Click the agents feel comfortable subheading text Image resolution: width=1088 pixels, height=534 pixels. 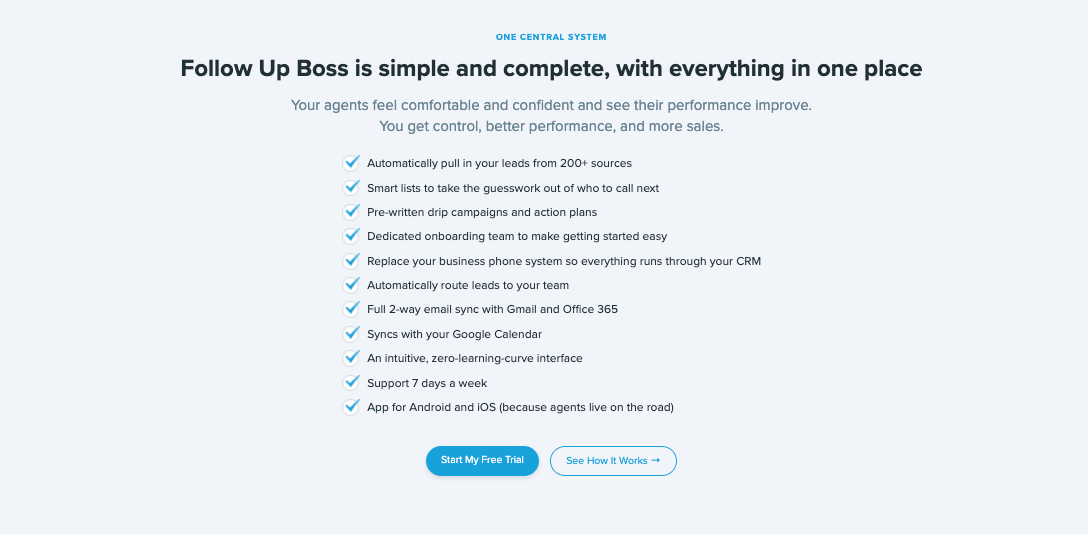[x=551, y=105]
